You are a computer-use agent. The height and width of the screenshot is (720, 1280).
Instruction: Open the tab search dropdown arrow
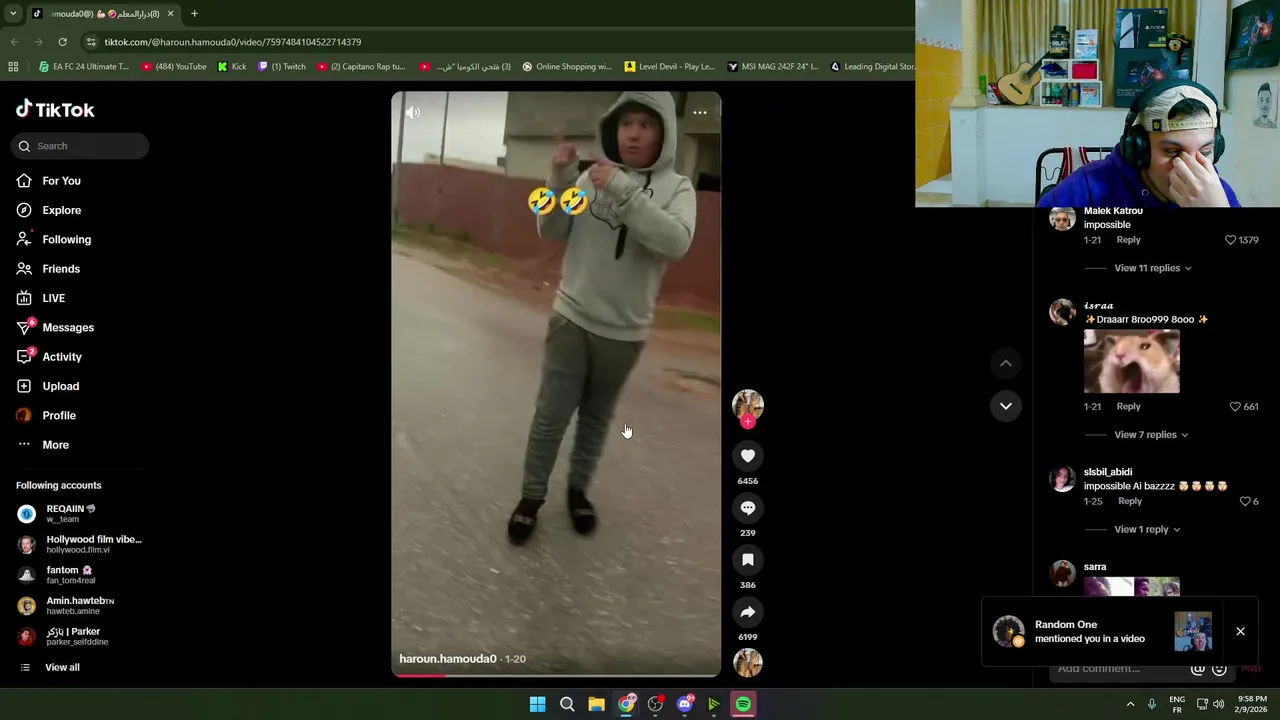click(x=14, y=14)
